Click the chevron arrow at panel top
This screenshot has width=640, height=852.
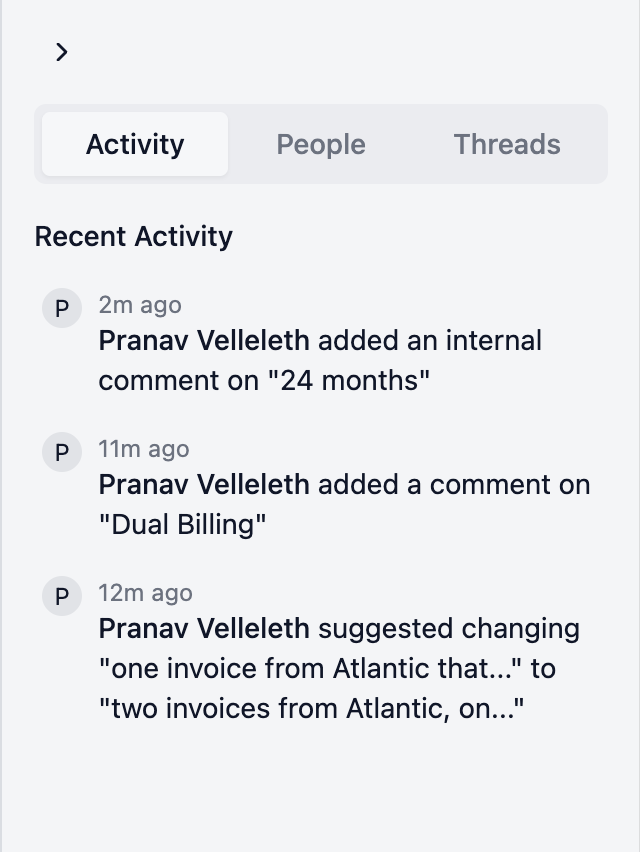(62, 52)
